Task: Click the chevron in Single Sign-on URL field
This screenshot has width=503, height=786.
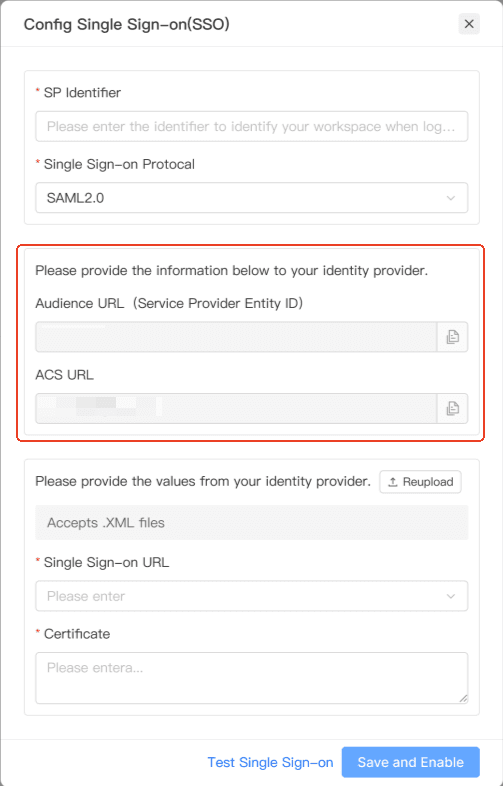Action: (x=450, y=596)
